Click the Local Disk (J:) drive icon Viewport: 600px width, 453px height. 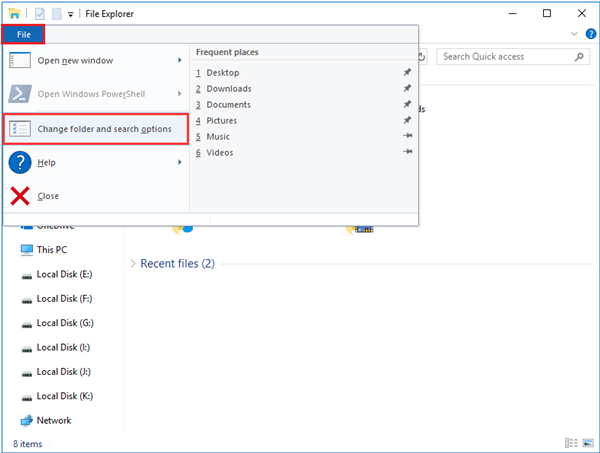[26, 373]
